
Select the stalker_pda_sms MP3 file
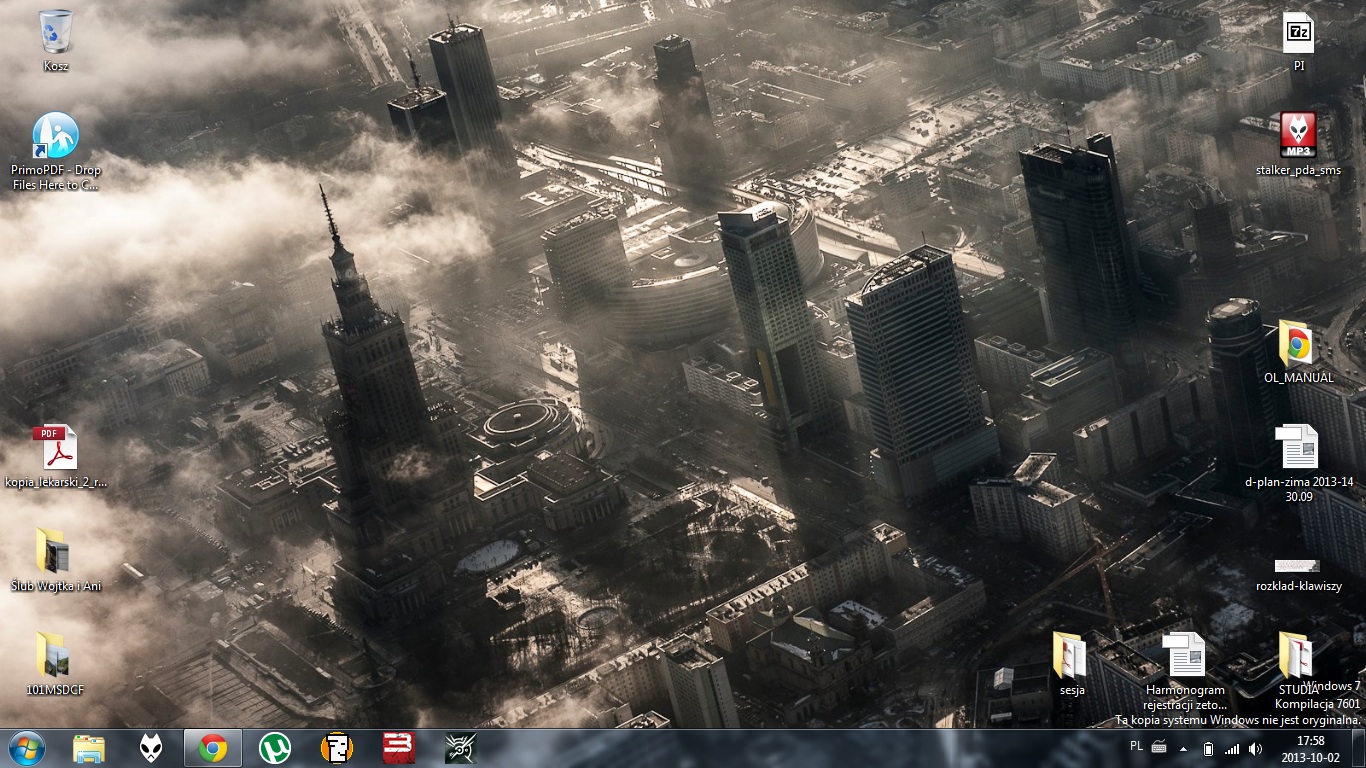[1298, 137]
